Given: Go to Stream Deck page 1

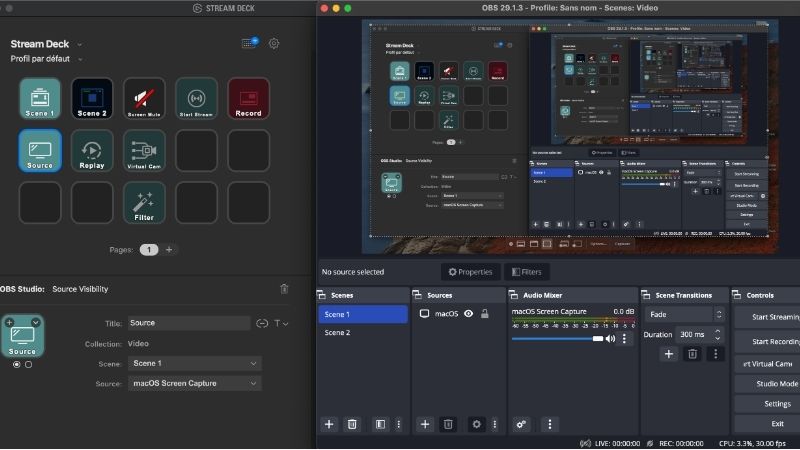Looking at the screenshot, I should pyautogui.click(x=149, y=249).
